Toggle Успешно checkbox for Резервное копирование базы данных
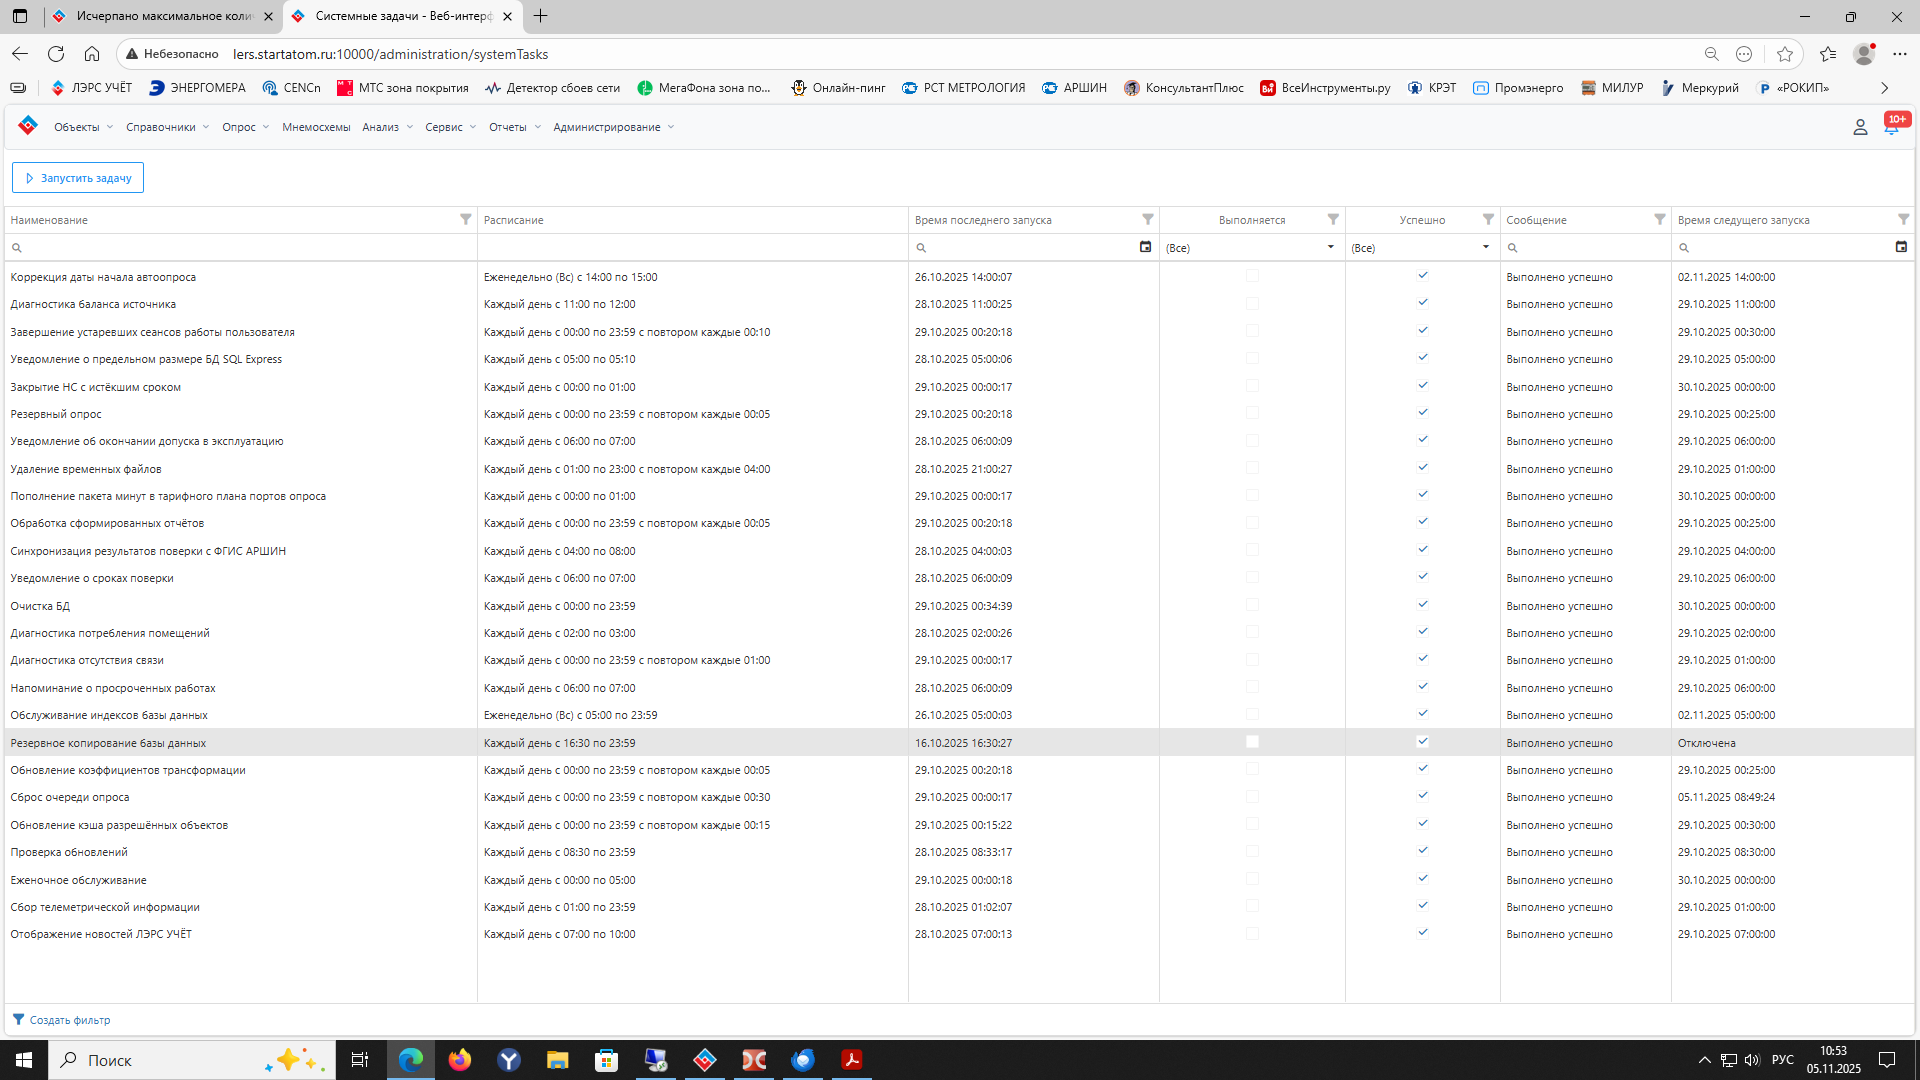1920x1080 pixels. (1422, 742)
